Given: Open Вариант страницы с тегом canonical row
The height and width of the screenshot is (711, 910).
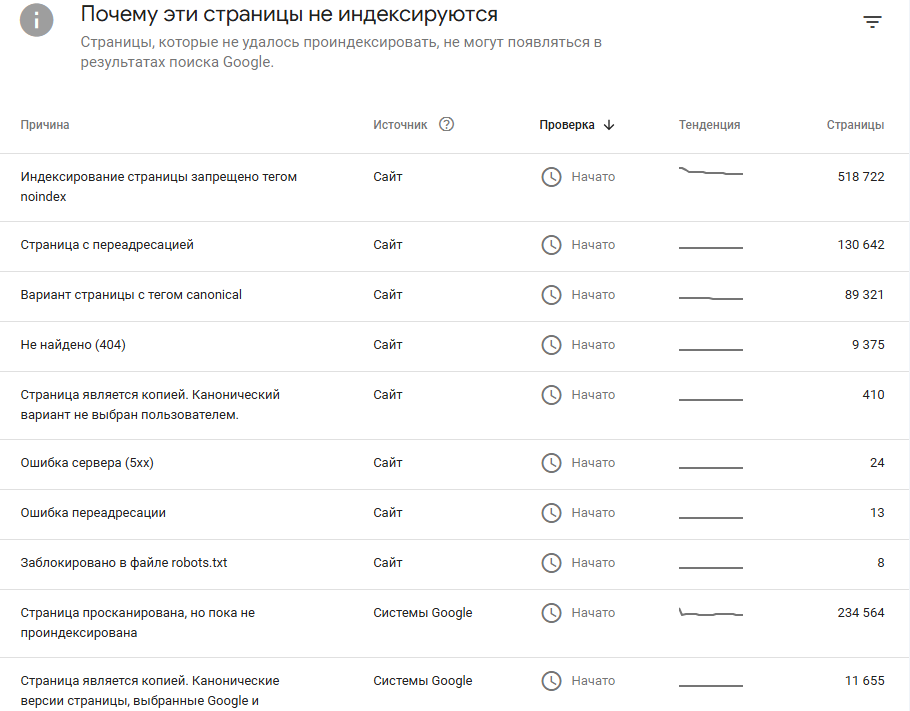Looking at the screenshot, I should click(131, 295).
